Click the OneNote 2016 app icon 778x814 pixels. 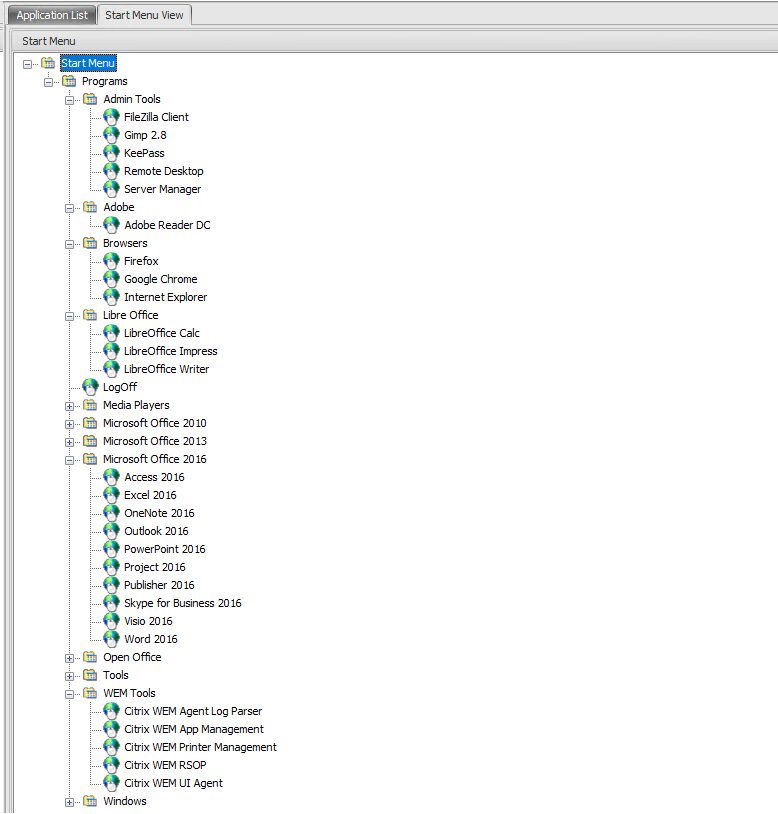(x=111, y=513)
